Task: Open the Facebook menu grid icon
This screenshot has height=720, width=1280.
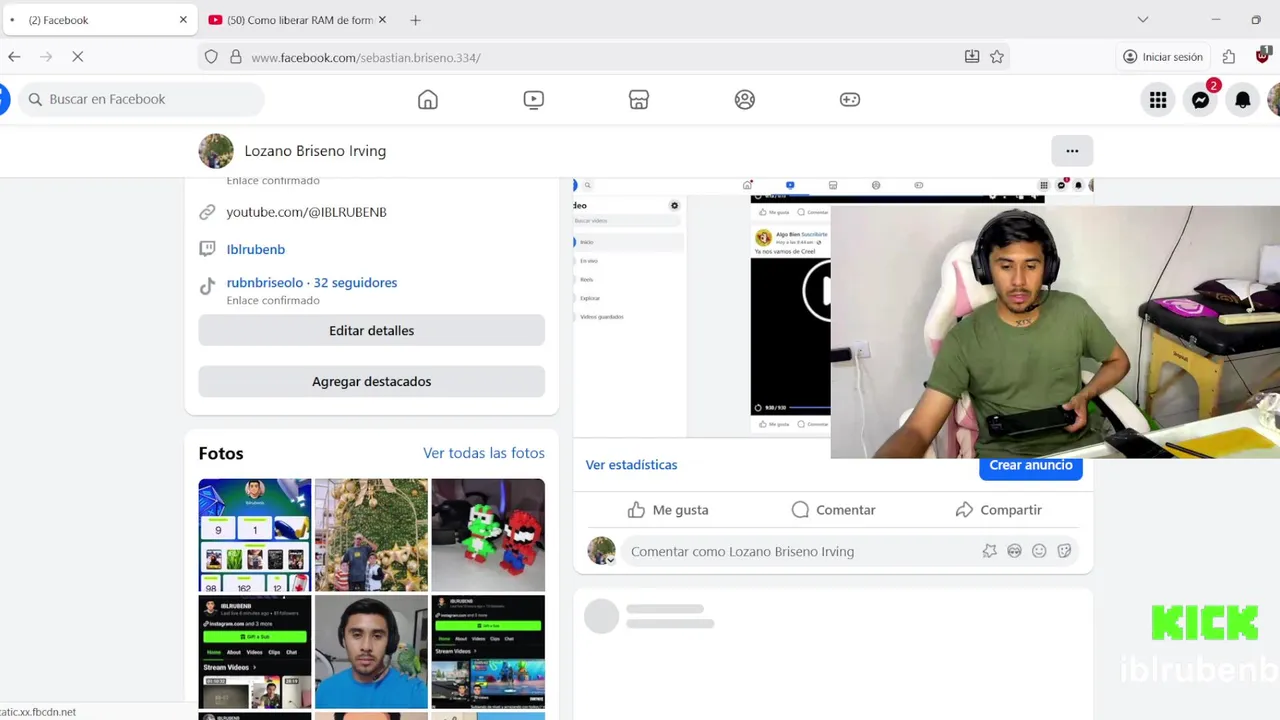Action: pyautogui.click(x=1158, y=99)
